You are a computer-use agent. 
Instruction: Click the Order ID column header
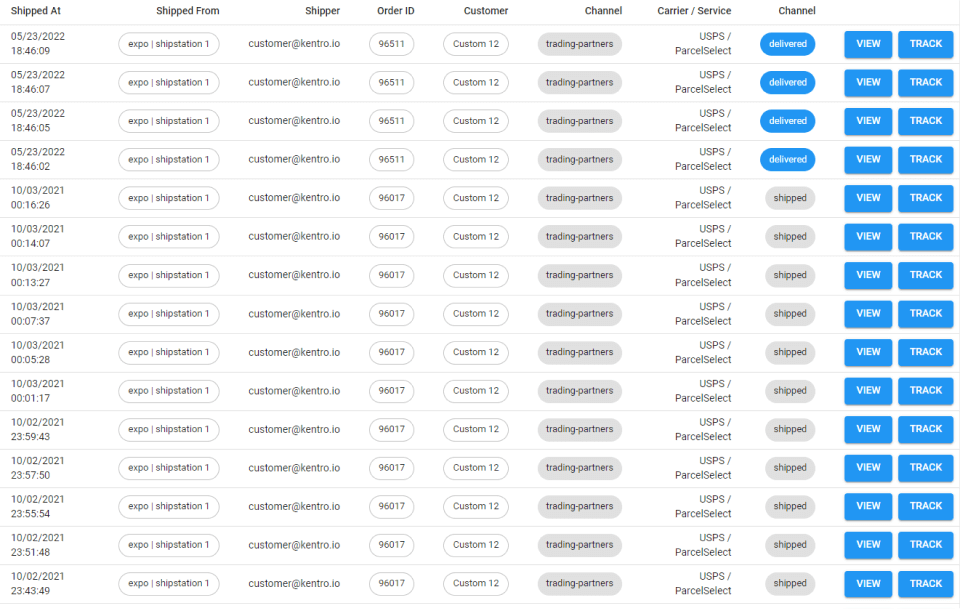click(x=396, y=11)
